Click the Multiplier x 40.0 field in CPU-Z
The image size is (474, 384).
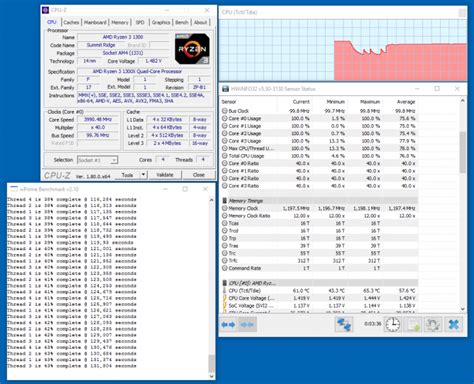click(x=98, y=128)
